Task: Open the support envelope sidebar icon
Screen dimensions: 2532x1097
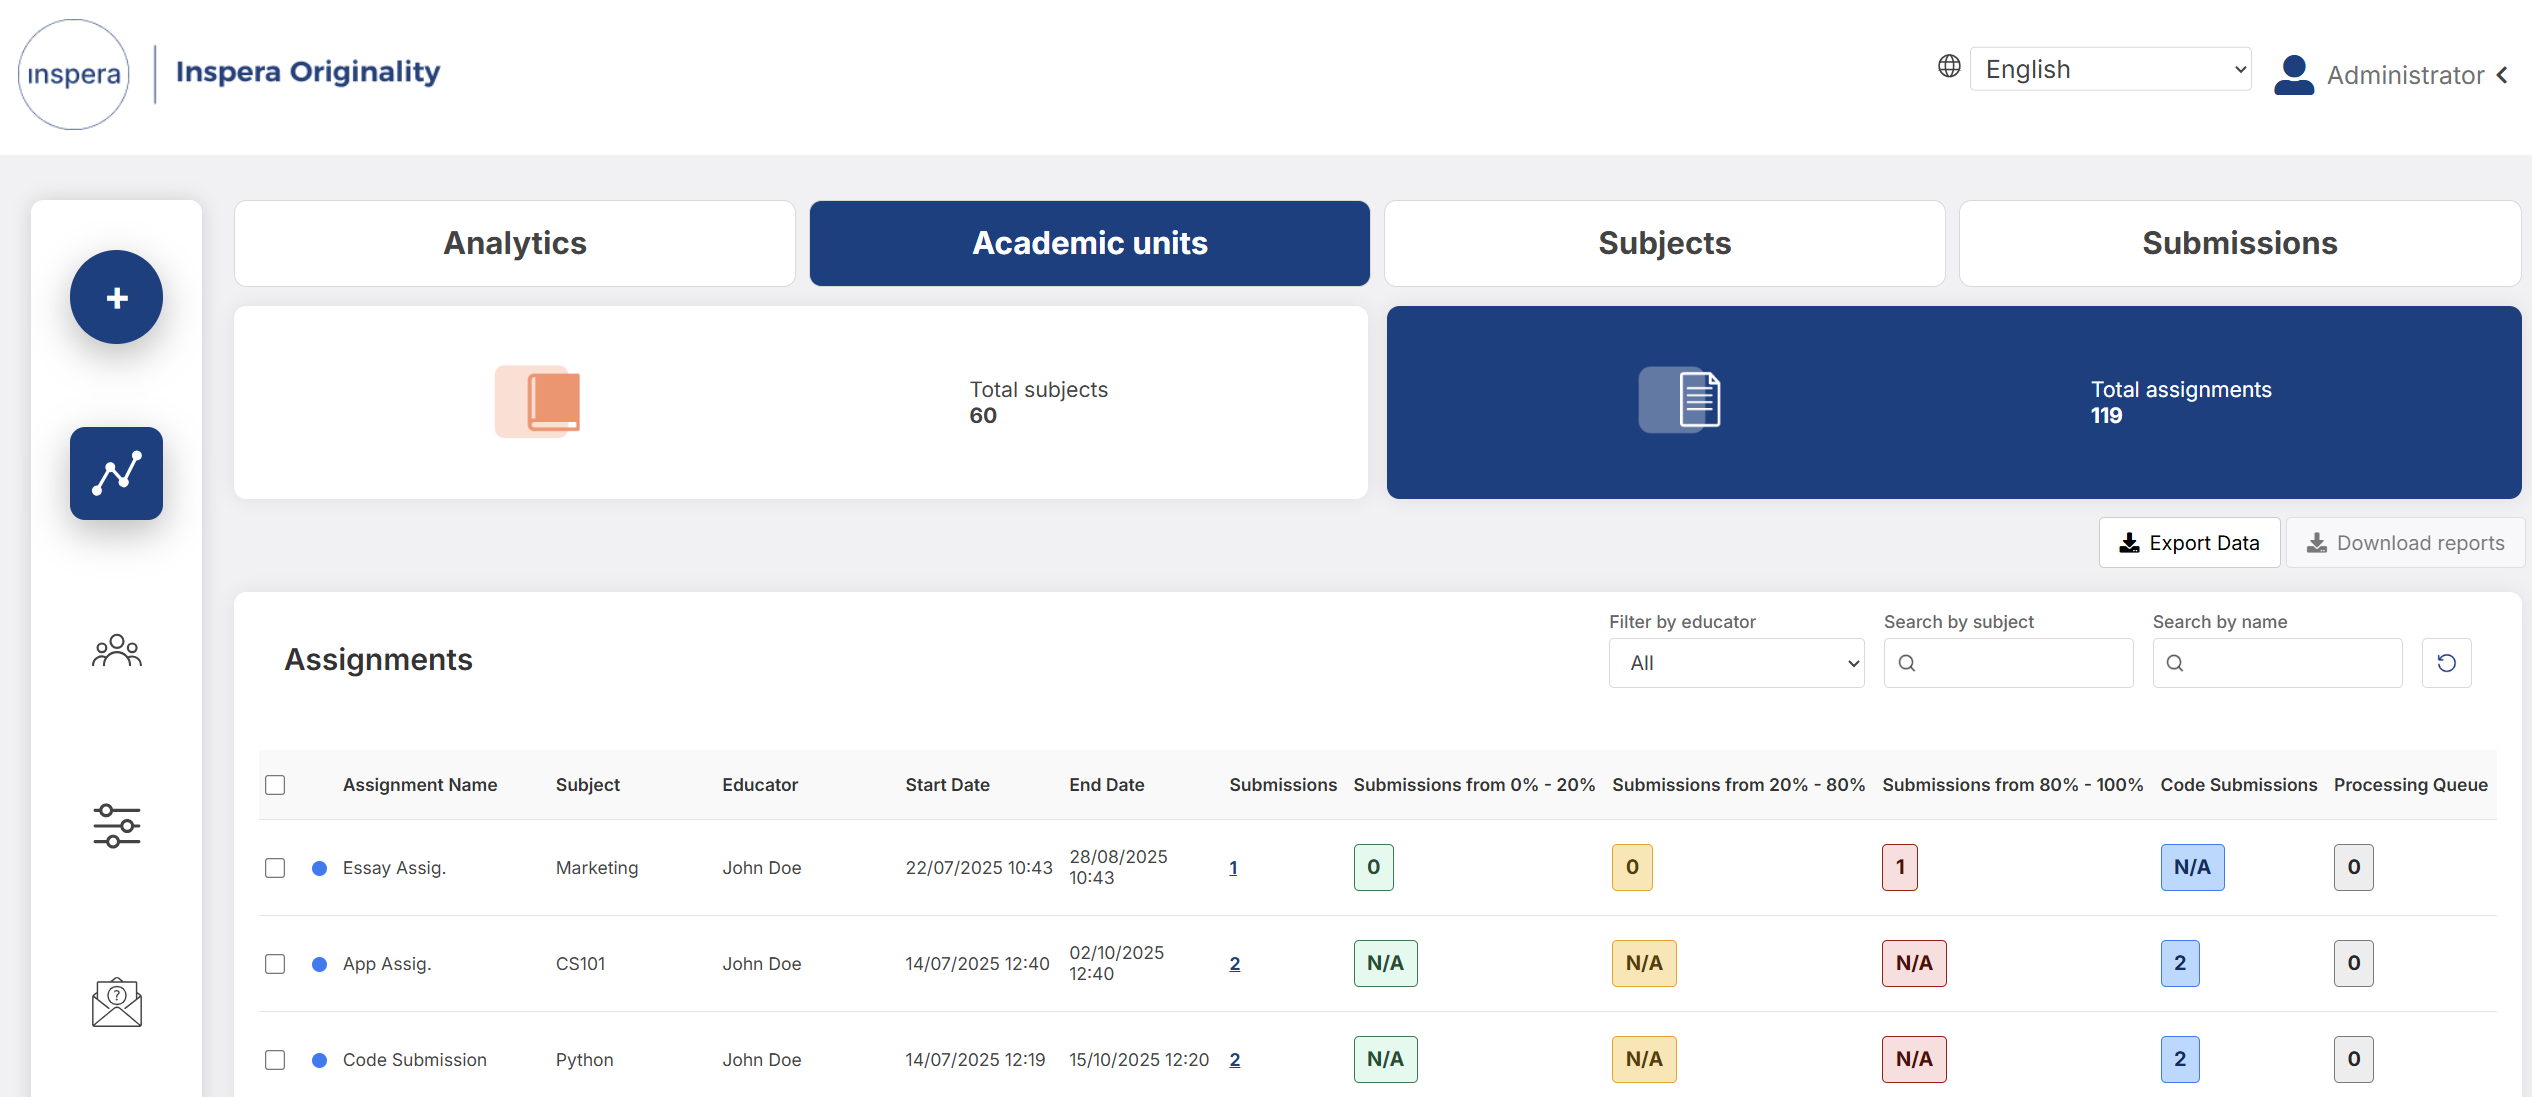Action: 116,1002
